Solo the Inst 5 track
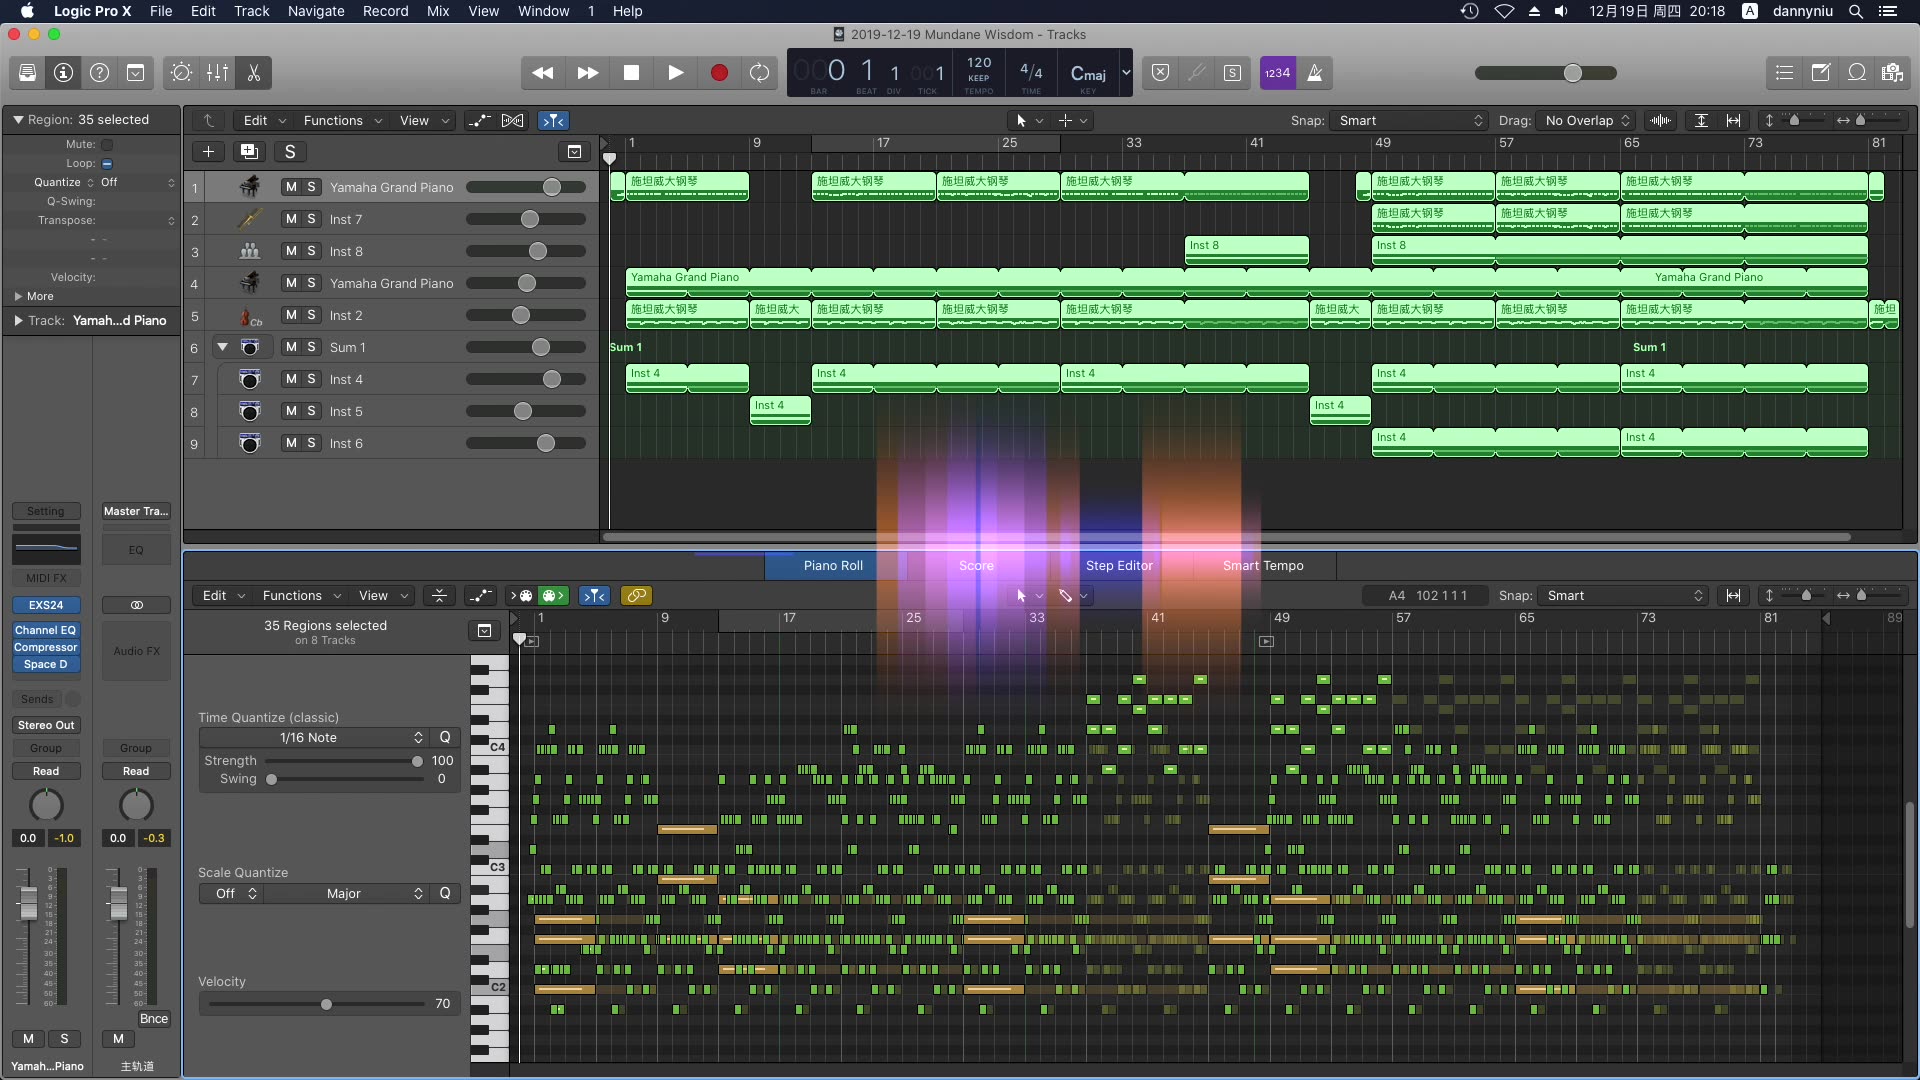 coord(311,411)
